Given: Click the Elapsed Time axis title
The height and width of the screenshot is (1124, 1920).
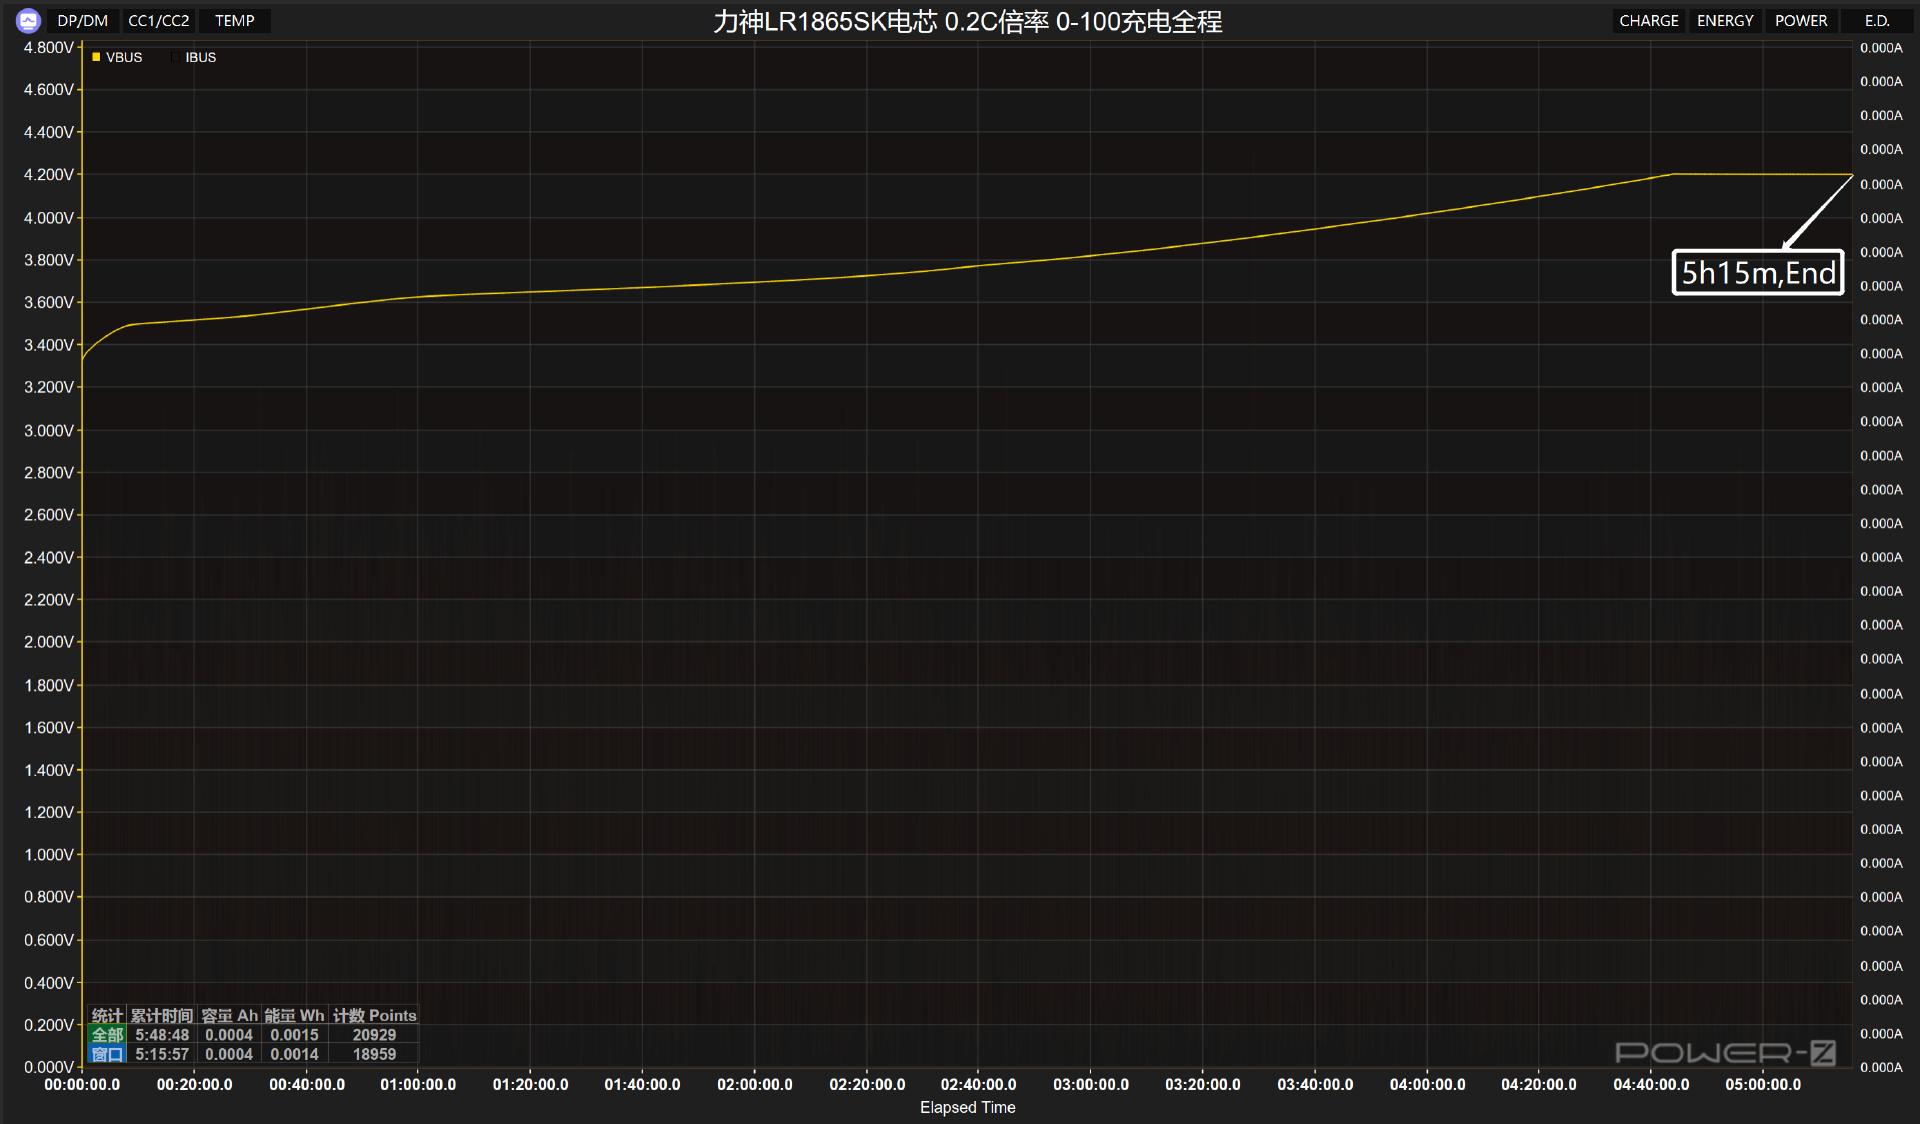Looking at the screenshot, I should [967, 1107].
